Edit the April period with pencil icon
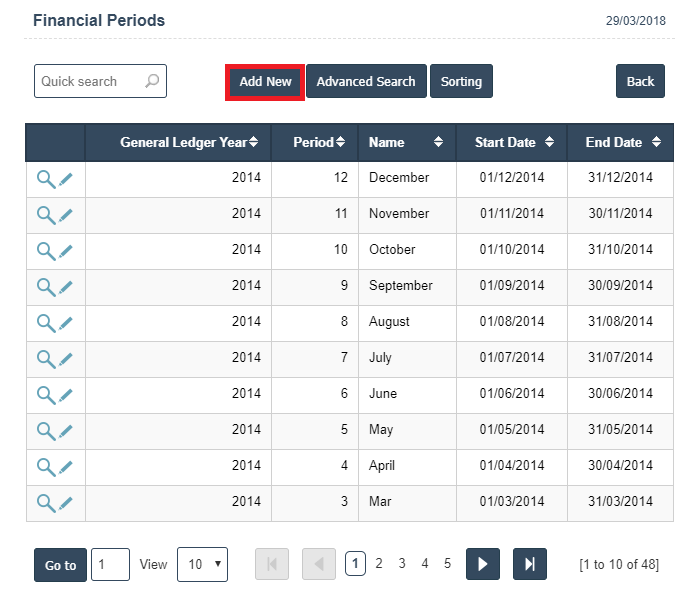This screenshot has height=592, width=697. (65, 468)
